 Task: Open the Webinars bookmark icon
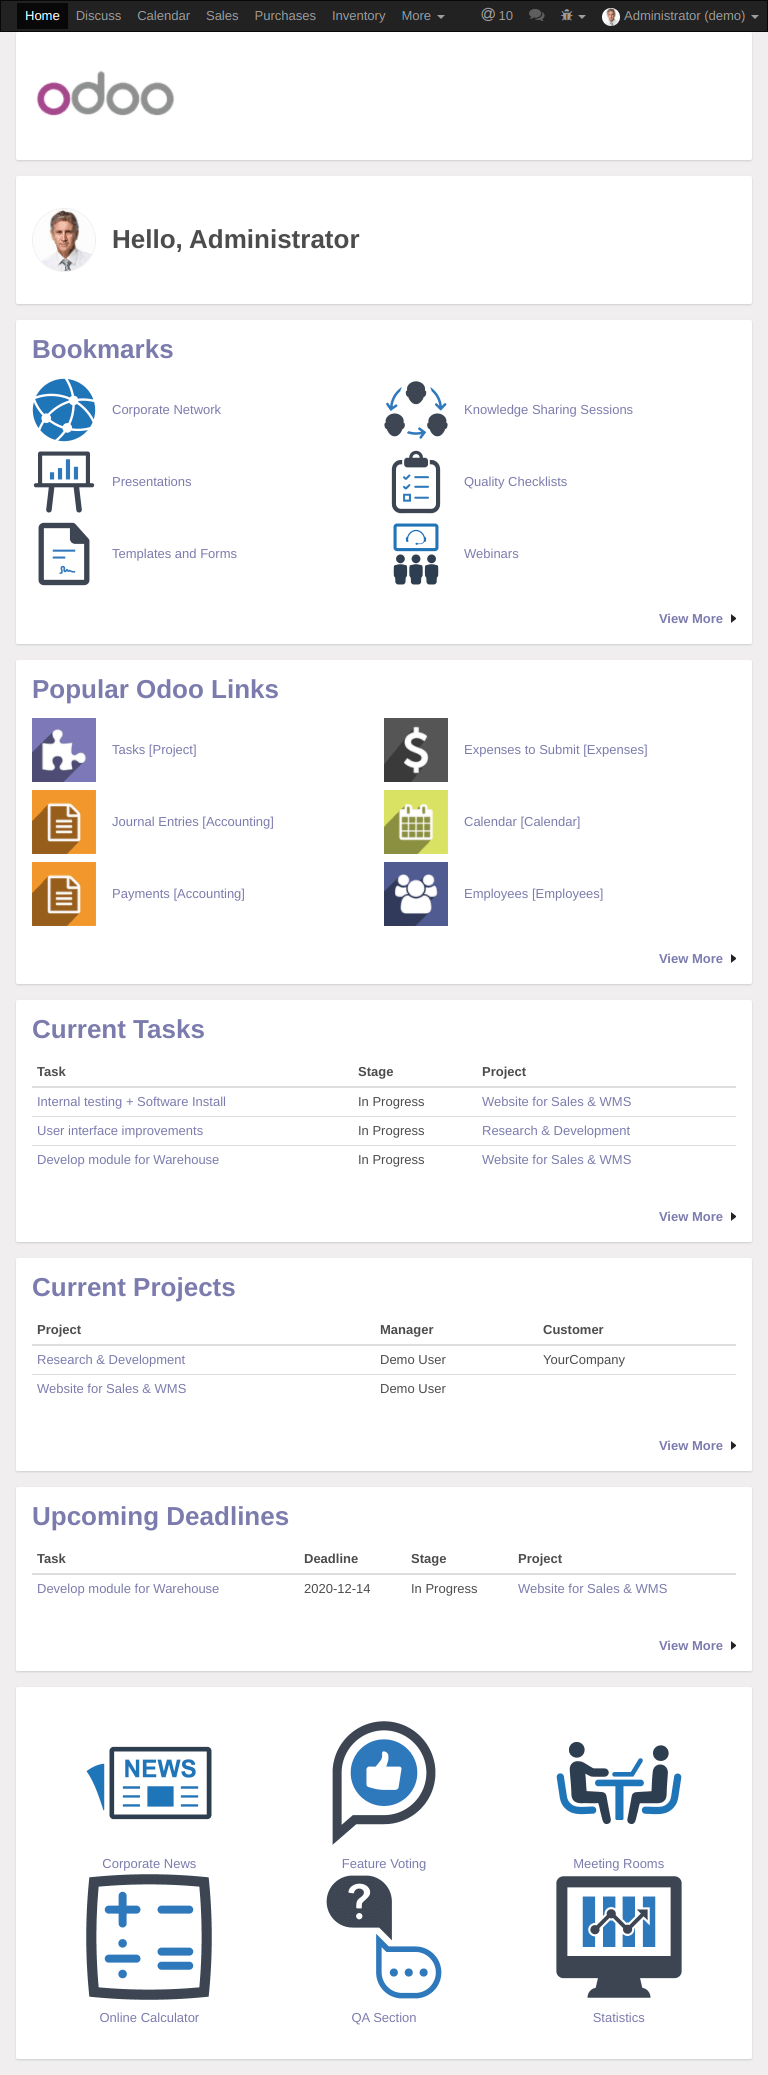pyautogui.click(x=416, y=554)
